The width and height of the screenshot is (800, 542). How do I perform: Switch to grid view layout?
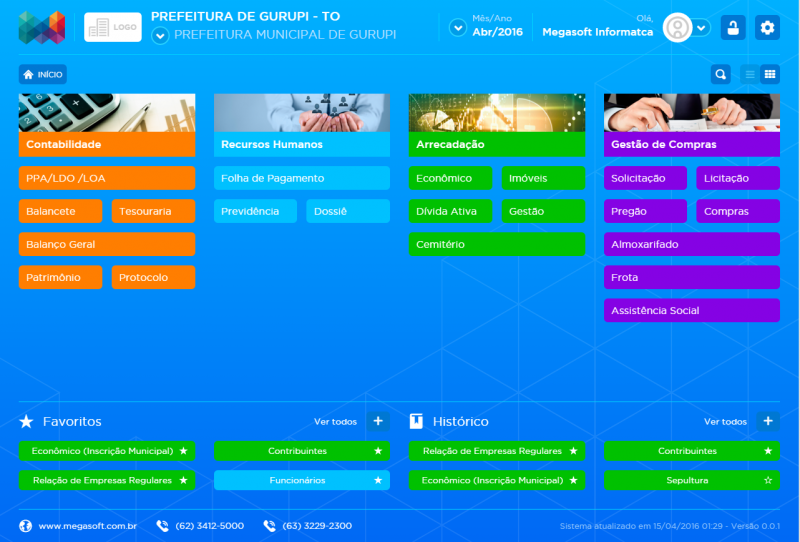coord(770,74)
